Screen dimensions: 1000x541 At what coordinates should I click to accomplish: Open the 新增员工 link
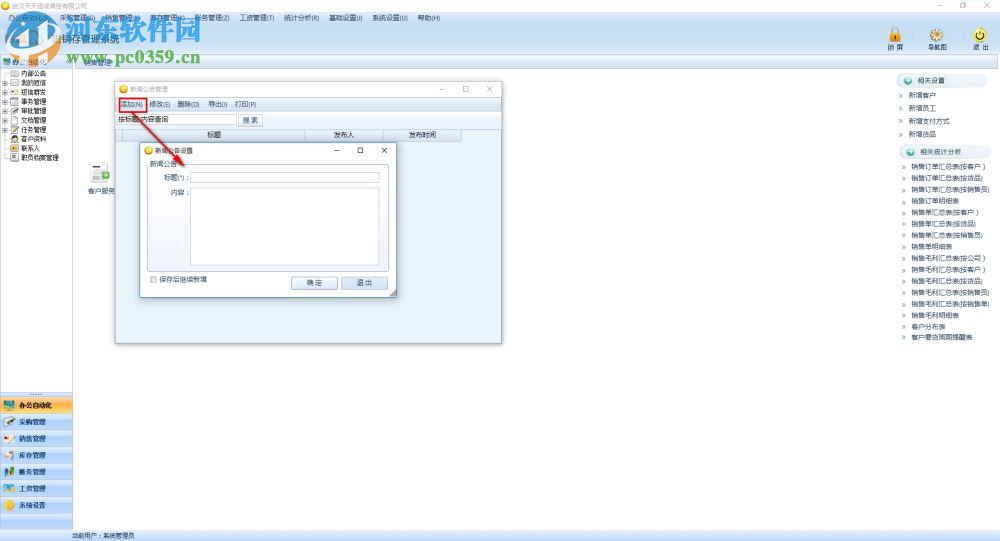[922, 108]
